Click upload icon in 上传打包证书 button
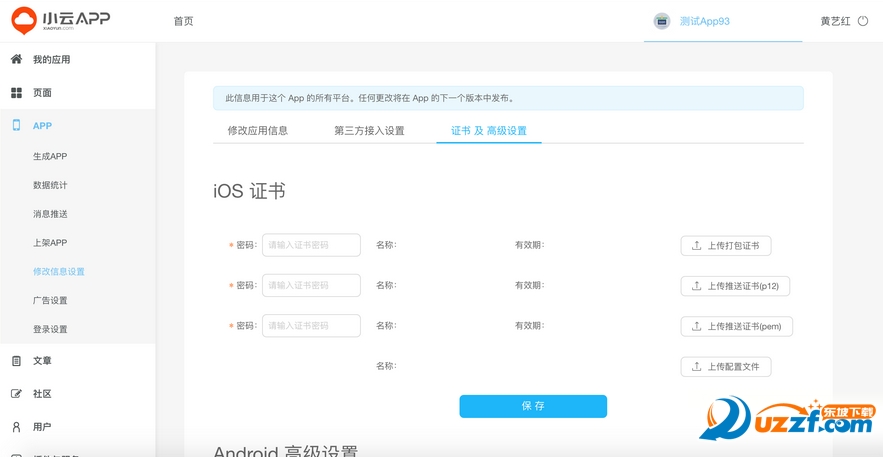The height and width of the screenshot is (457, 883). click(697, 245)
